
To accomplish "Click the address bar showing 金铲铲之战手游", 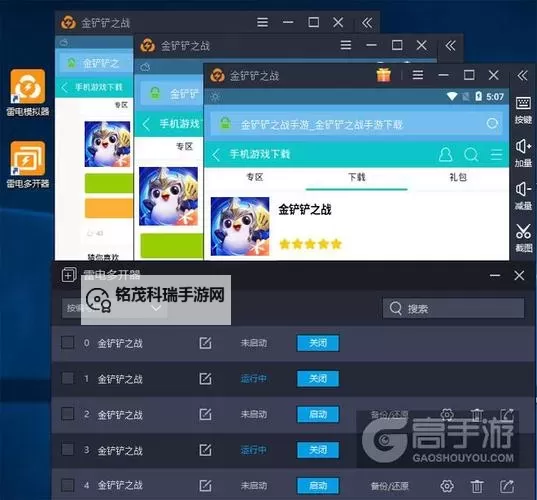I will pyautogui.click(x=356, y=124).
